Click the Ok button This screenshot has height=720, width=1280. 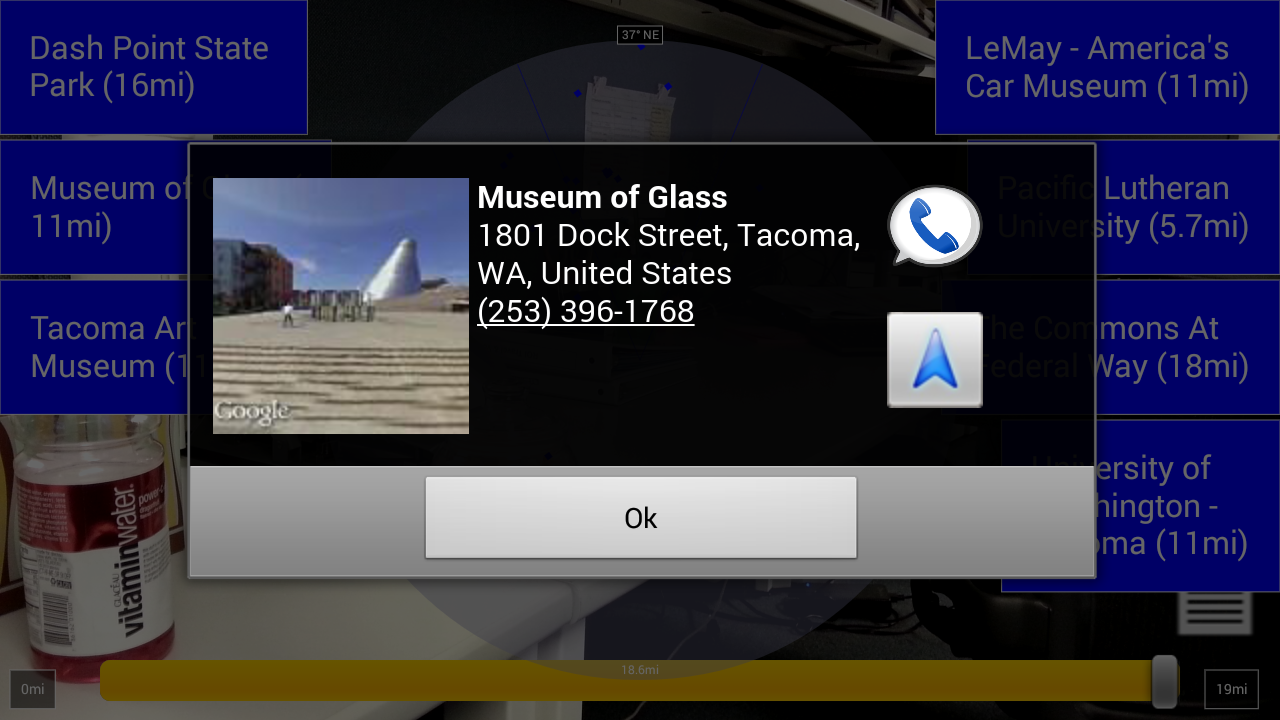click(x=641, y=518)
